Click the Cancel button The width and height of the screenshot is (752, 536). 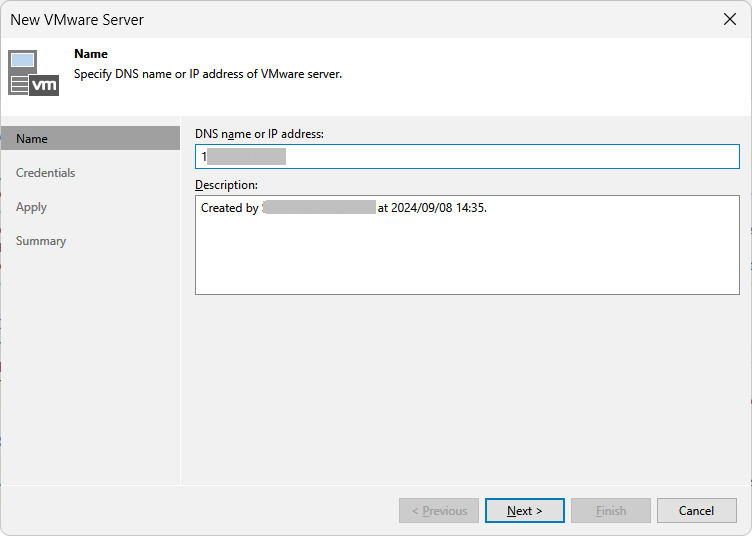click(696, 511)
